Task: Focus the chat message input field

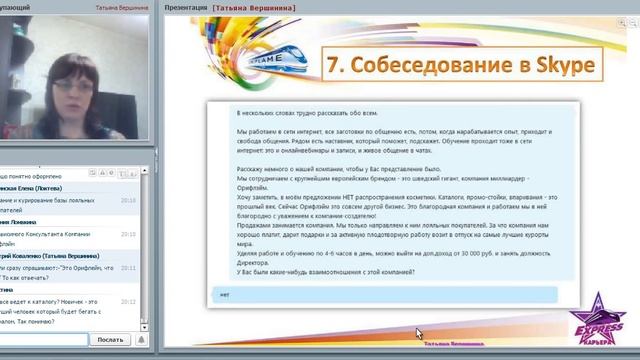Action: coord(43,340)
